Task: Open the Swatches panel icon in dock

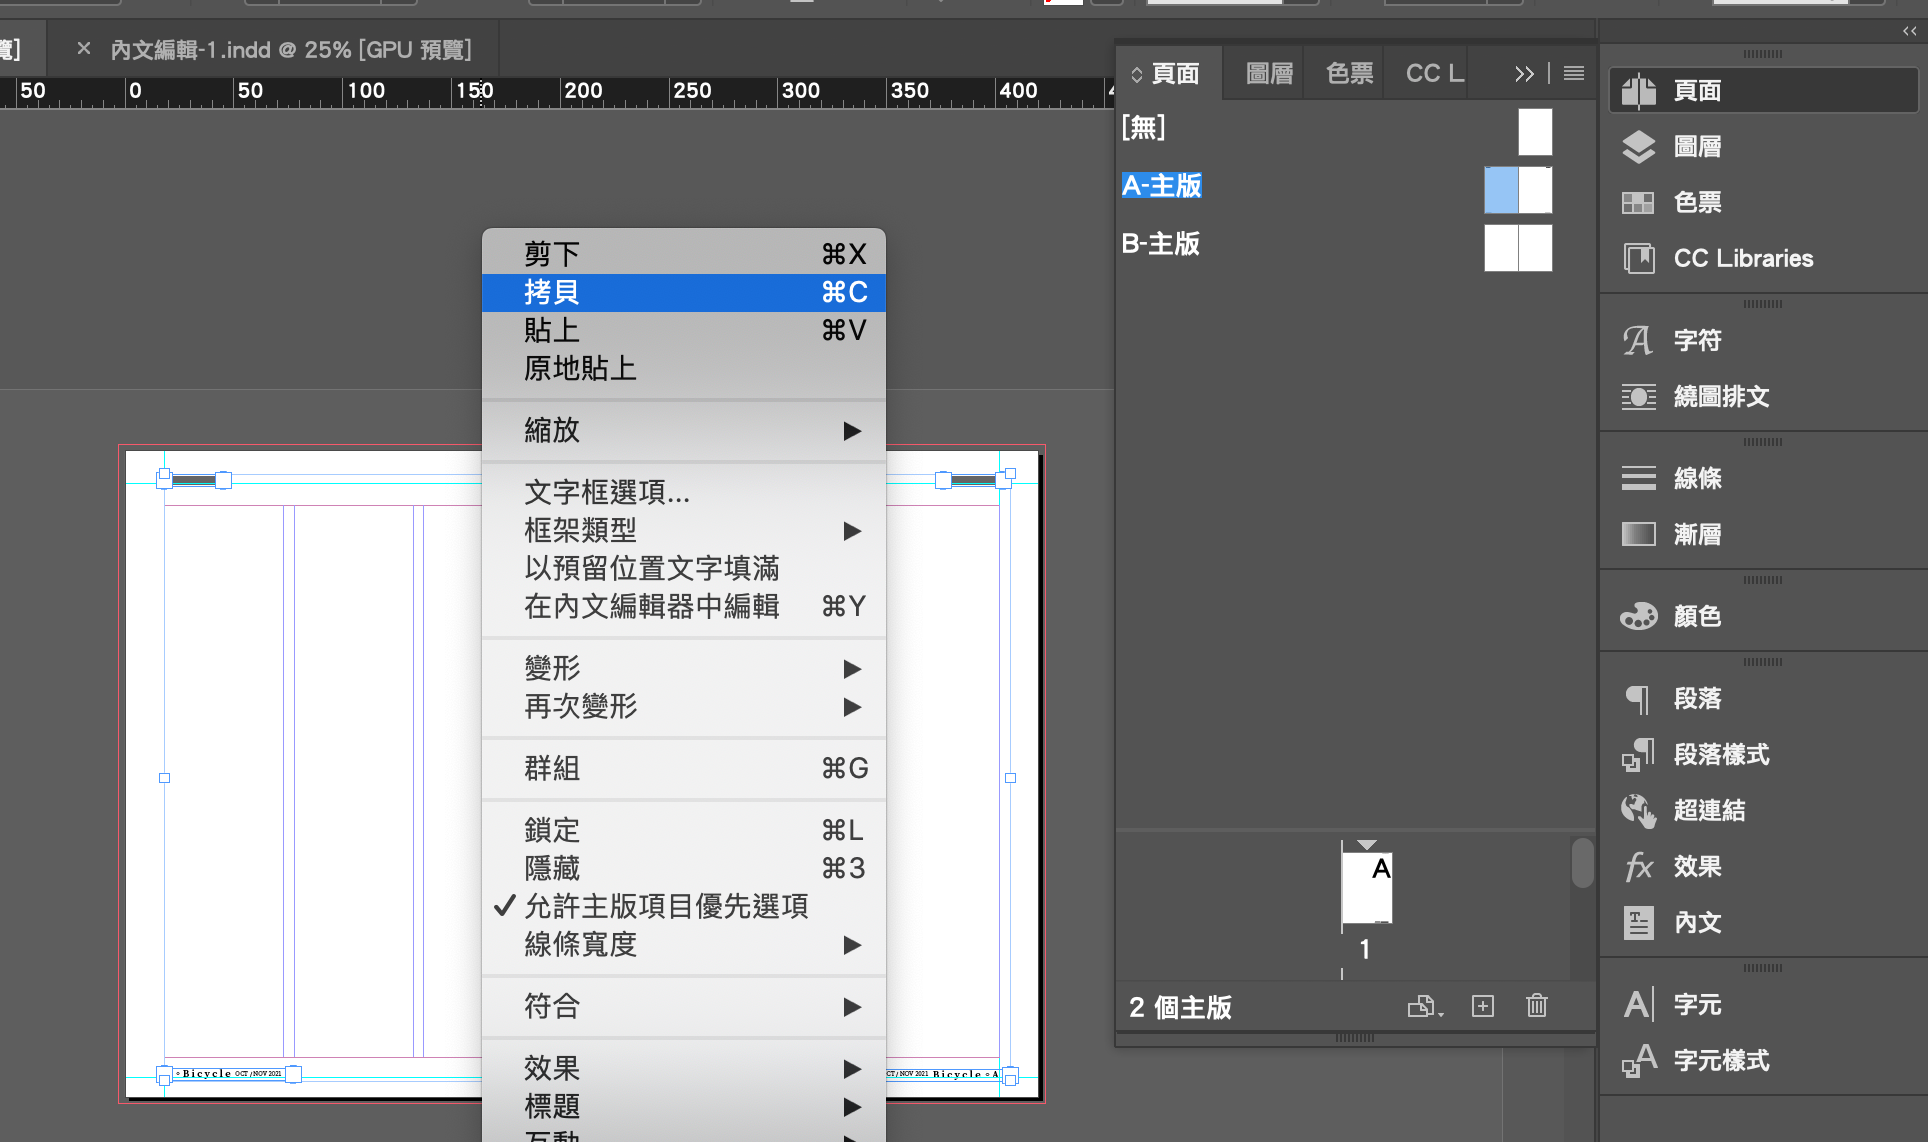Action: point(1638,203)
